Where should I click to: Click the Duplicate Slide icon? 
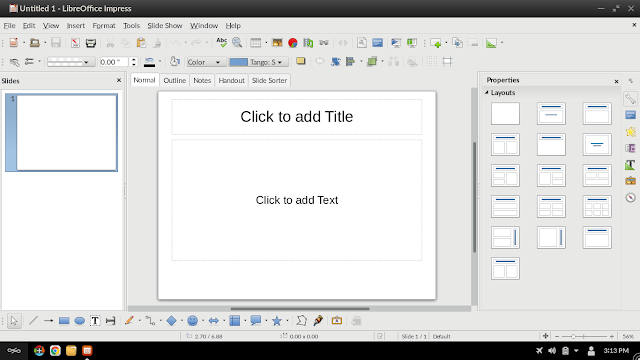pyautogui.click(x=458, y=42)
